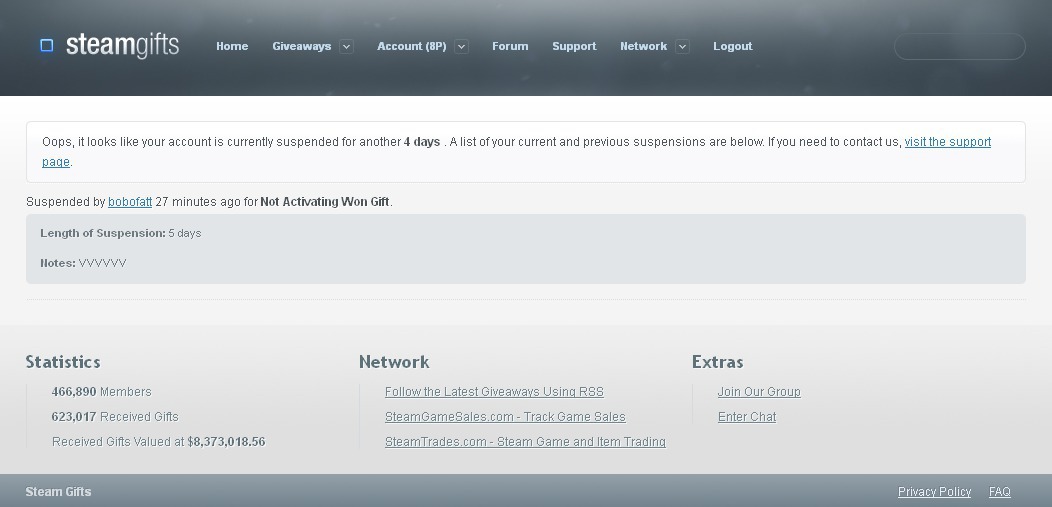Expand the Account dropdown arrow
The width and height of the screenshot is (1052, 507).
coord(462,46)
